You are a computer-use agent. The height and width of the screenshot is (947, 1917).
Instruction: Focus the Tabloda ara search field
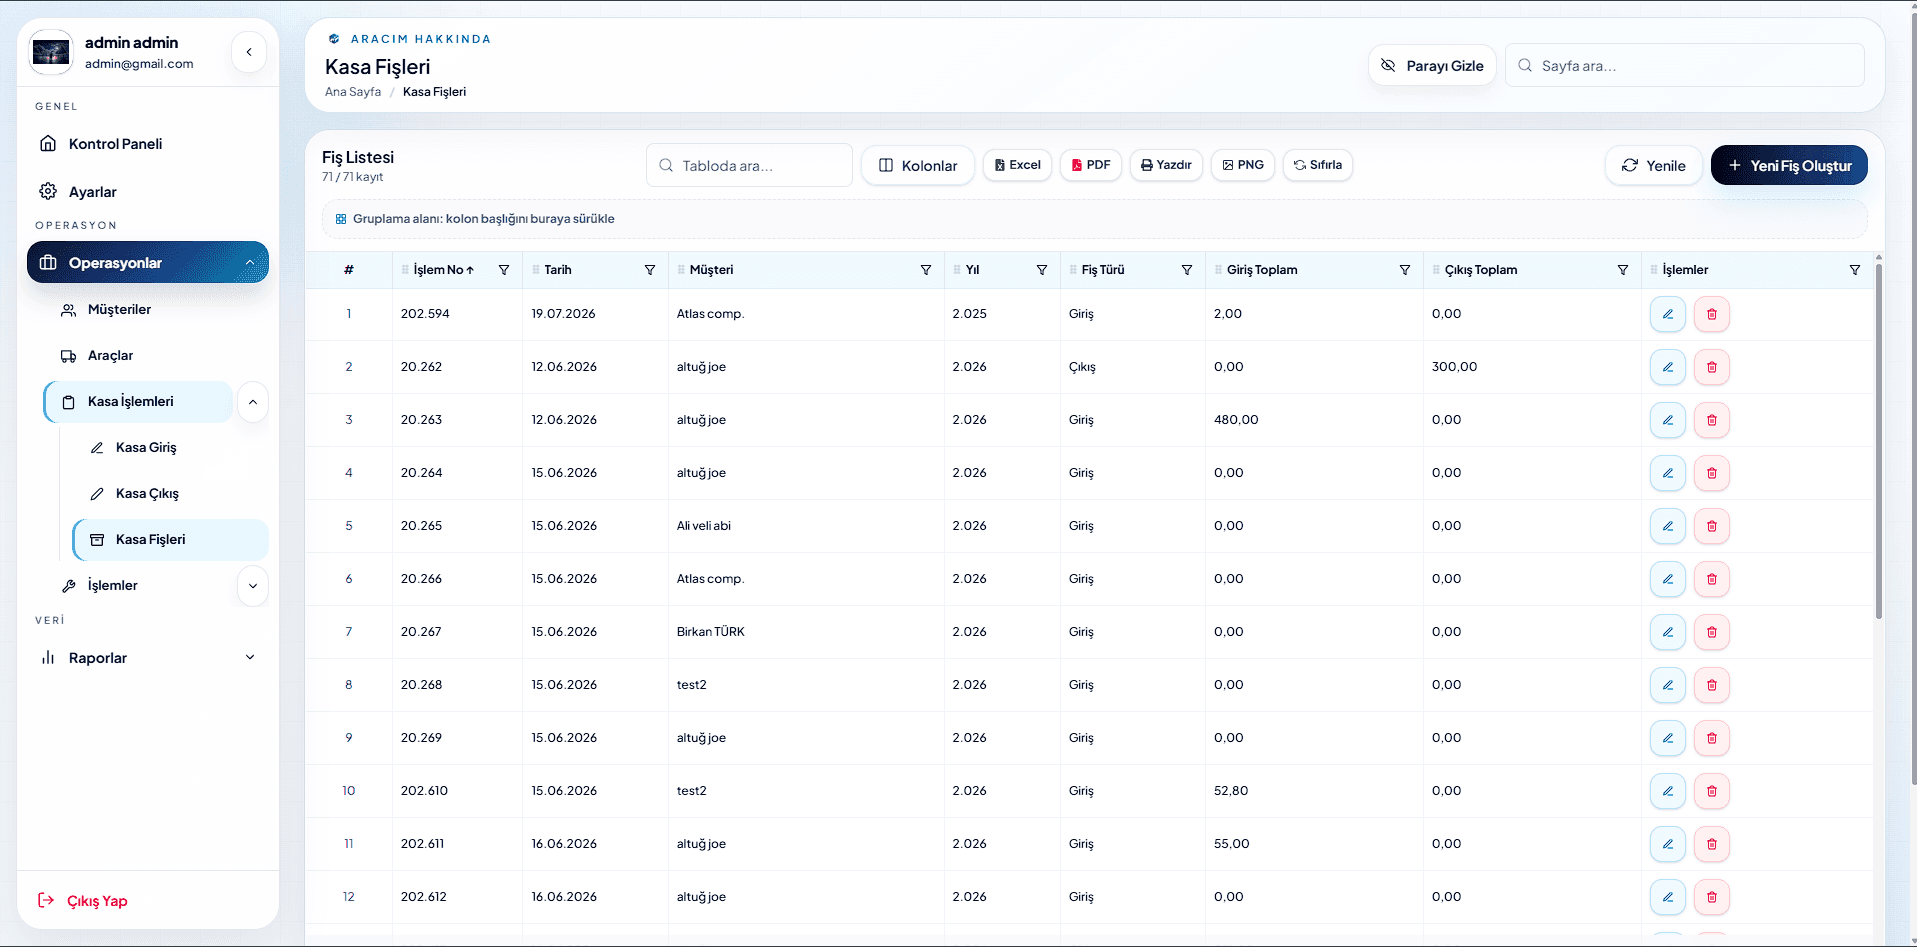[749, 166]
